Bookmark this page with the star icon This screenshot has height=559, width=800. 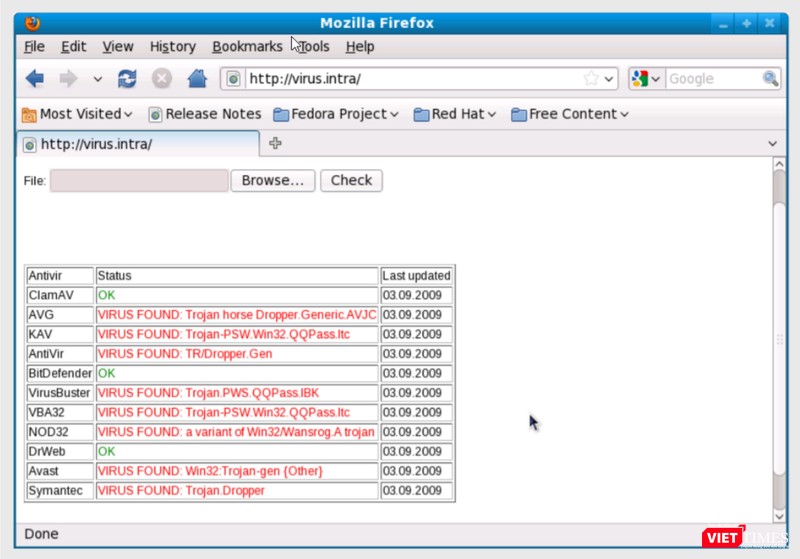(591, 79)
